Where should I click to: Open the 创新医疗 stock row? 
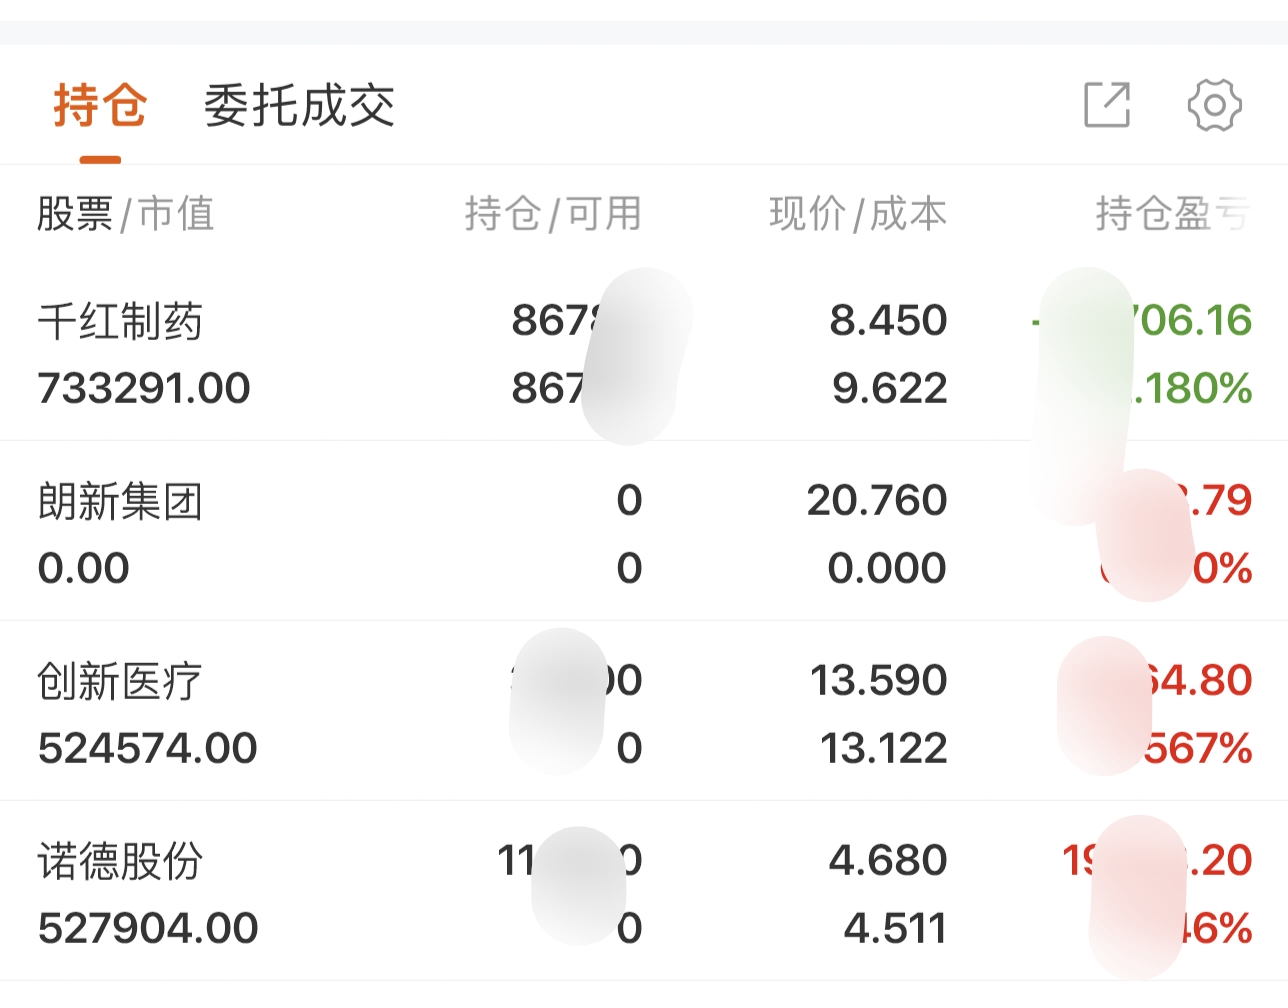pos(644,711)
